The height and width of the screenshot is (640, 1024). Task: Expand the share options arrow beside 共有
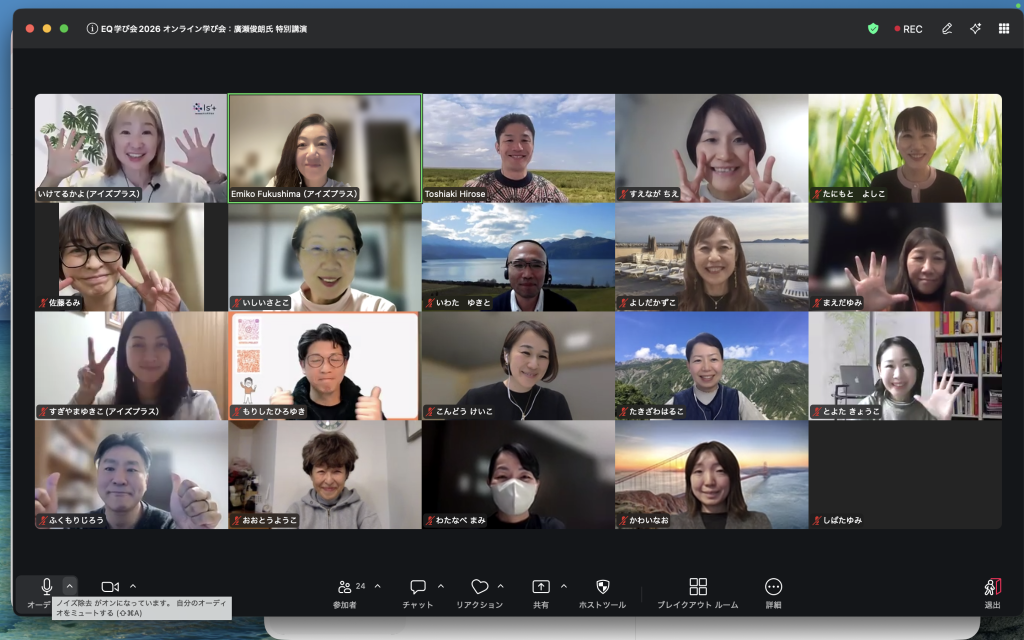click(x=563, y=586)
